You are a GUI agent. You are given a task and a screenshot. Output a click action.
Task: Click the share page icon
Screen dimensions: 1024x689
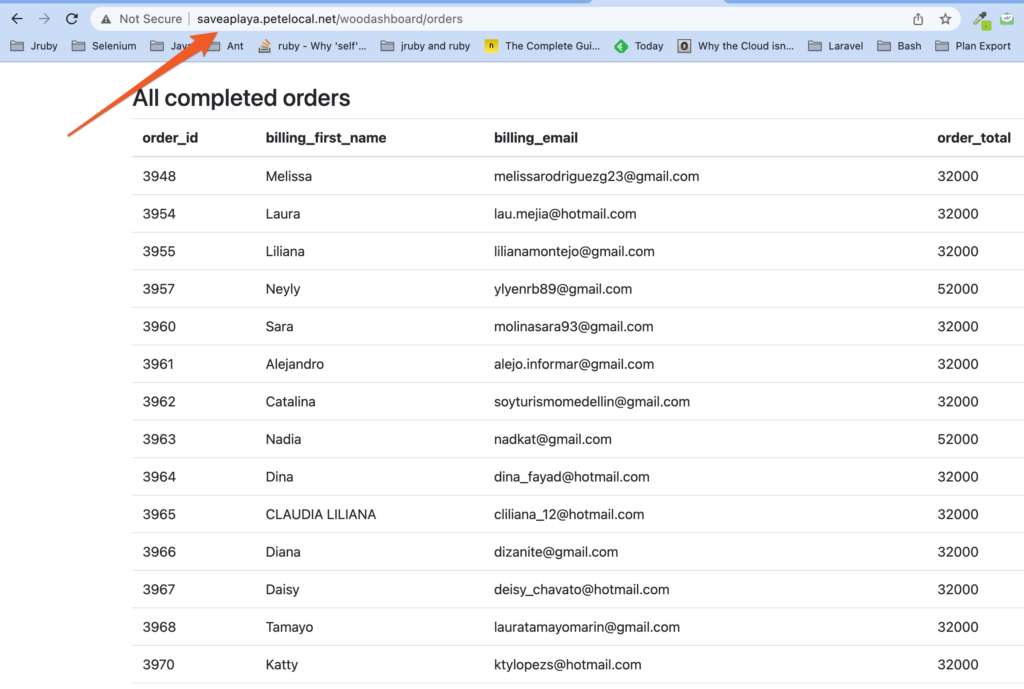[918, 19]
